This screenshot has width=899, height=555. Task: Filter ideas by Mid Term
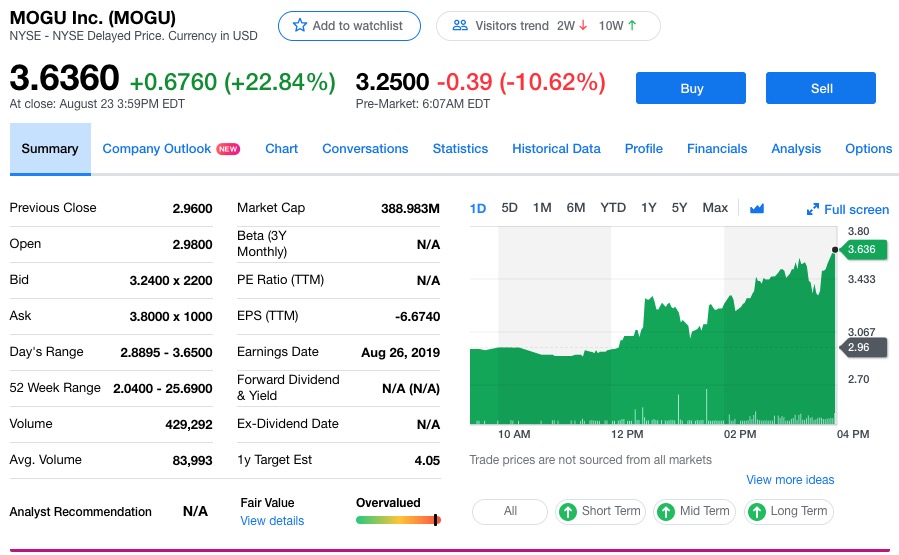pos(694,511)
